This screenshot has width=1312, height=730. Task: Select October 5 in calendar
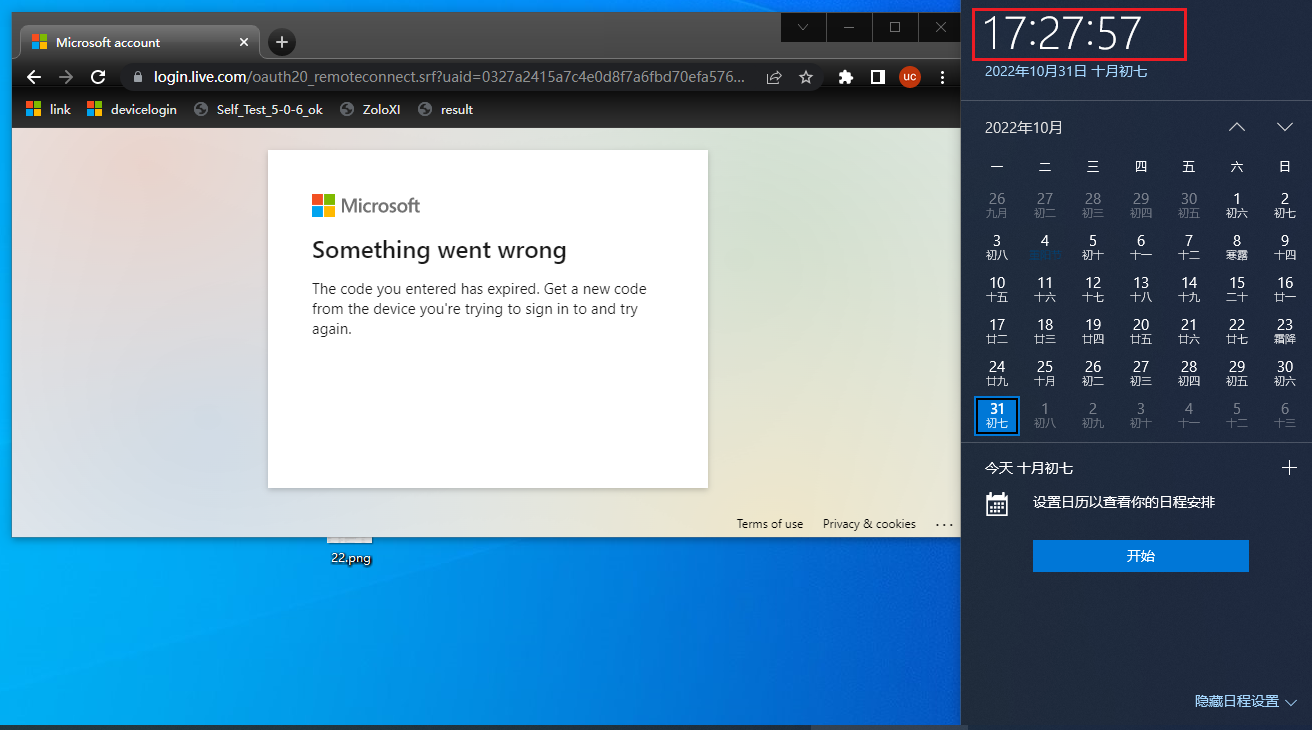pos(1093,247)
